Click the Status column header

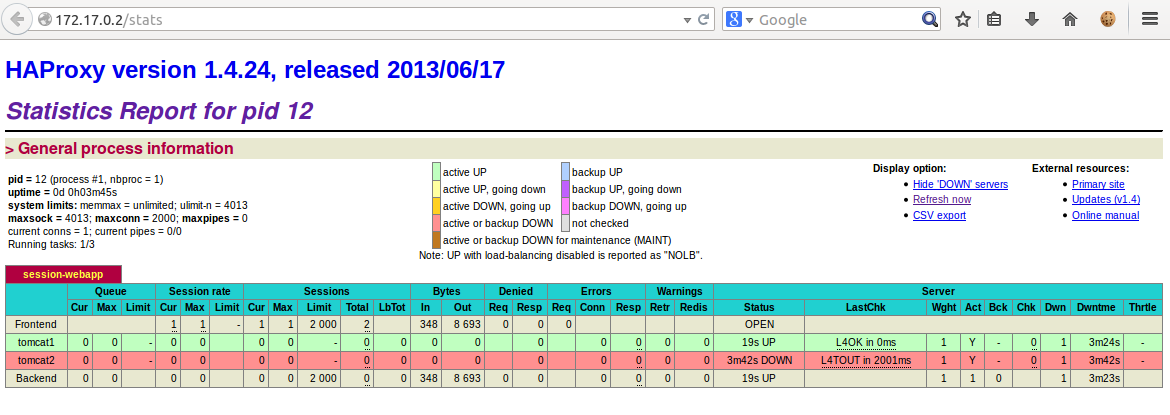coord(759,307)
